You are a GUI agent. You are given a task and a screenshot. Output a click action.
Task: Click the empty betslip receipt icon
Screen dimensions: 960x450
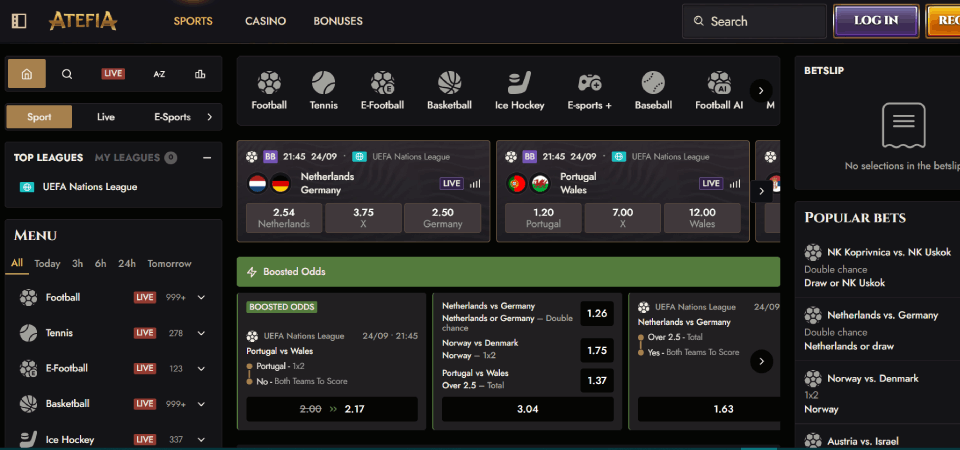(x=903, y=126)
